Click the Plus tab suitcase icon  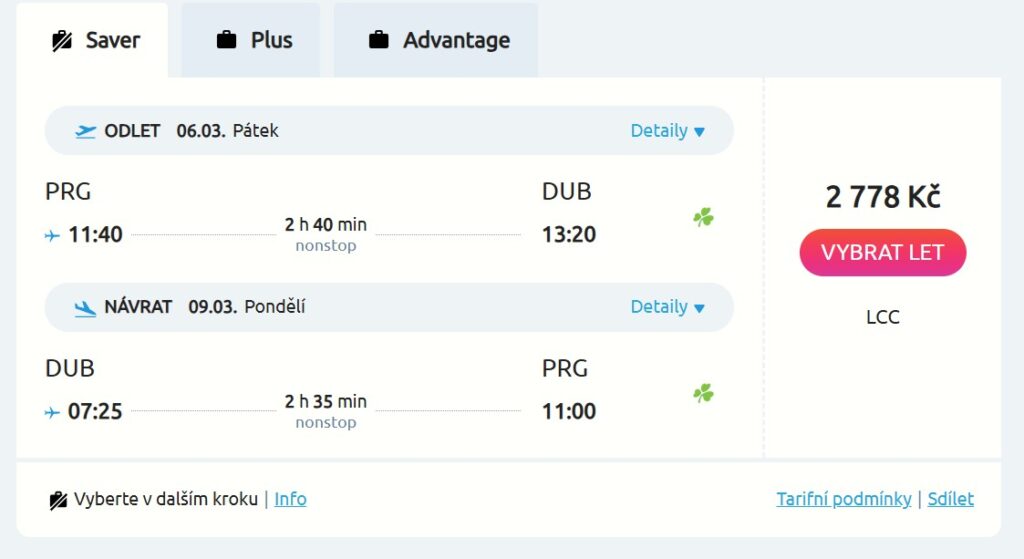227,41
